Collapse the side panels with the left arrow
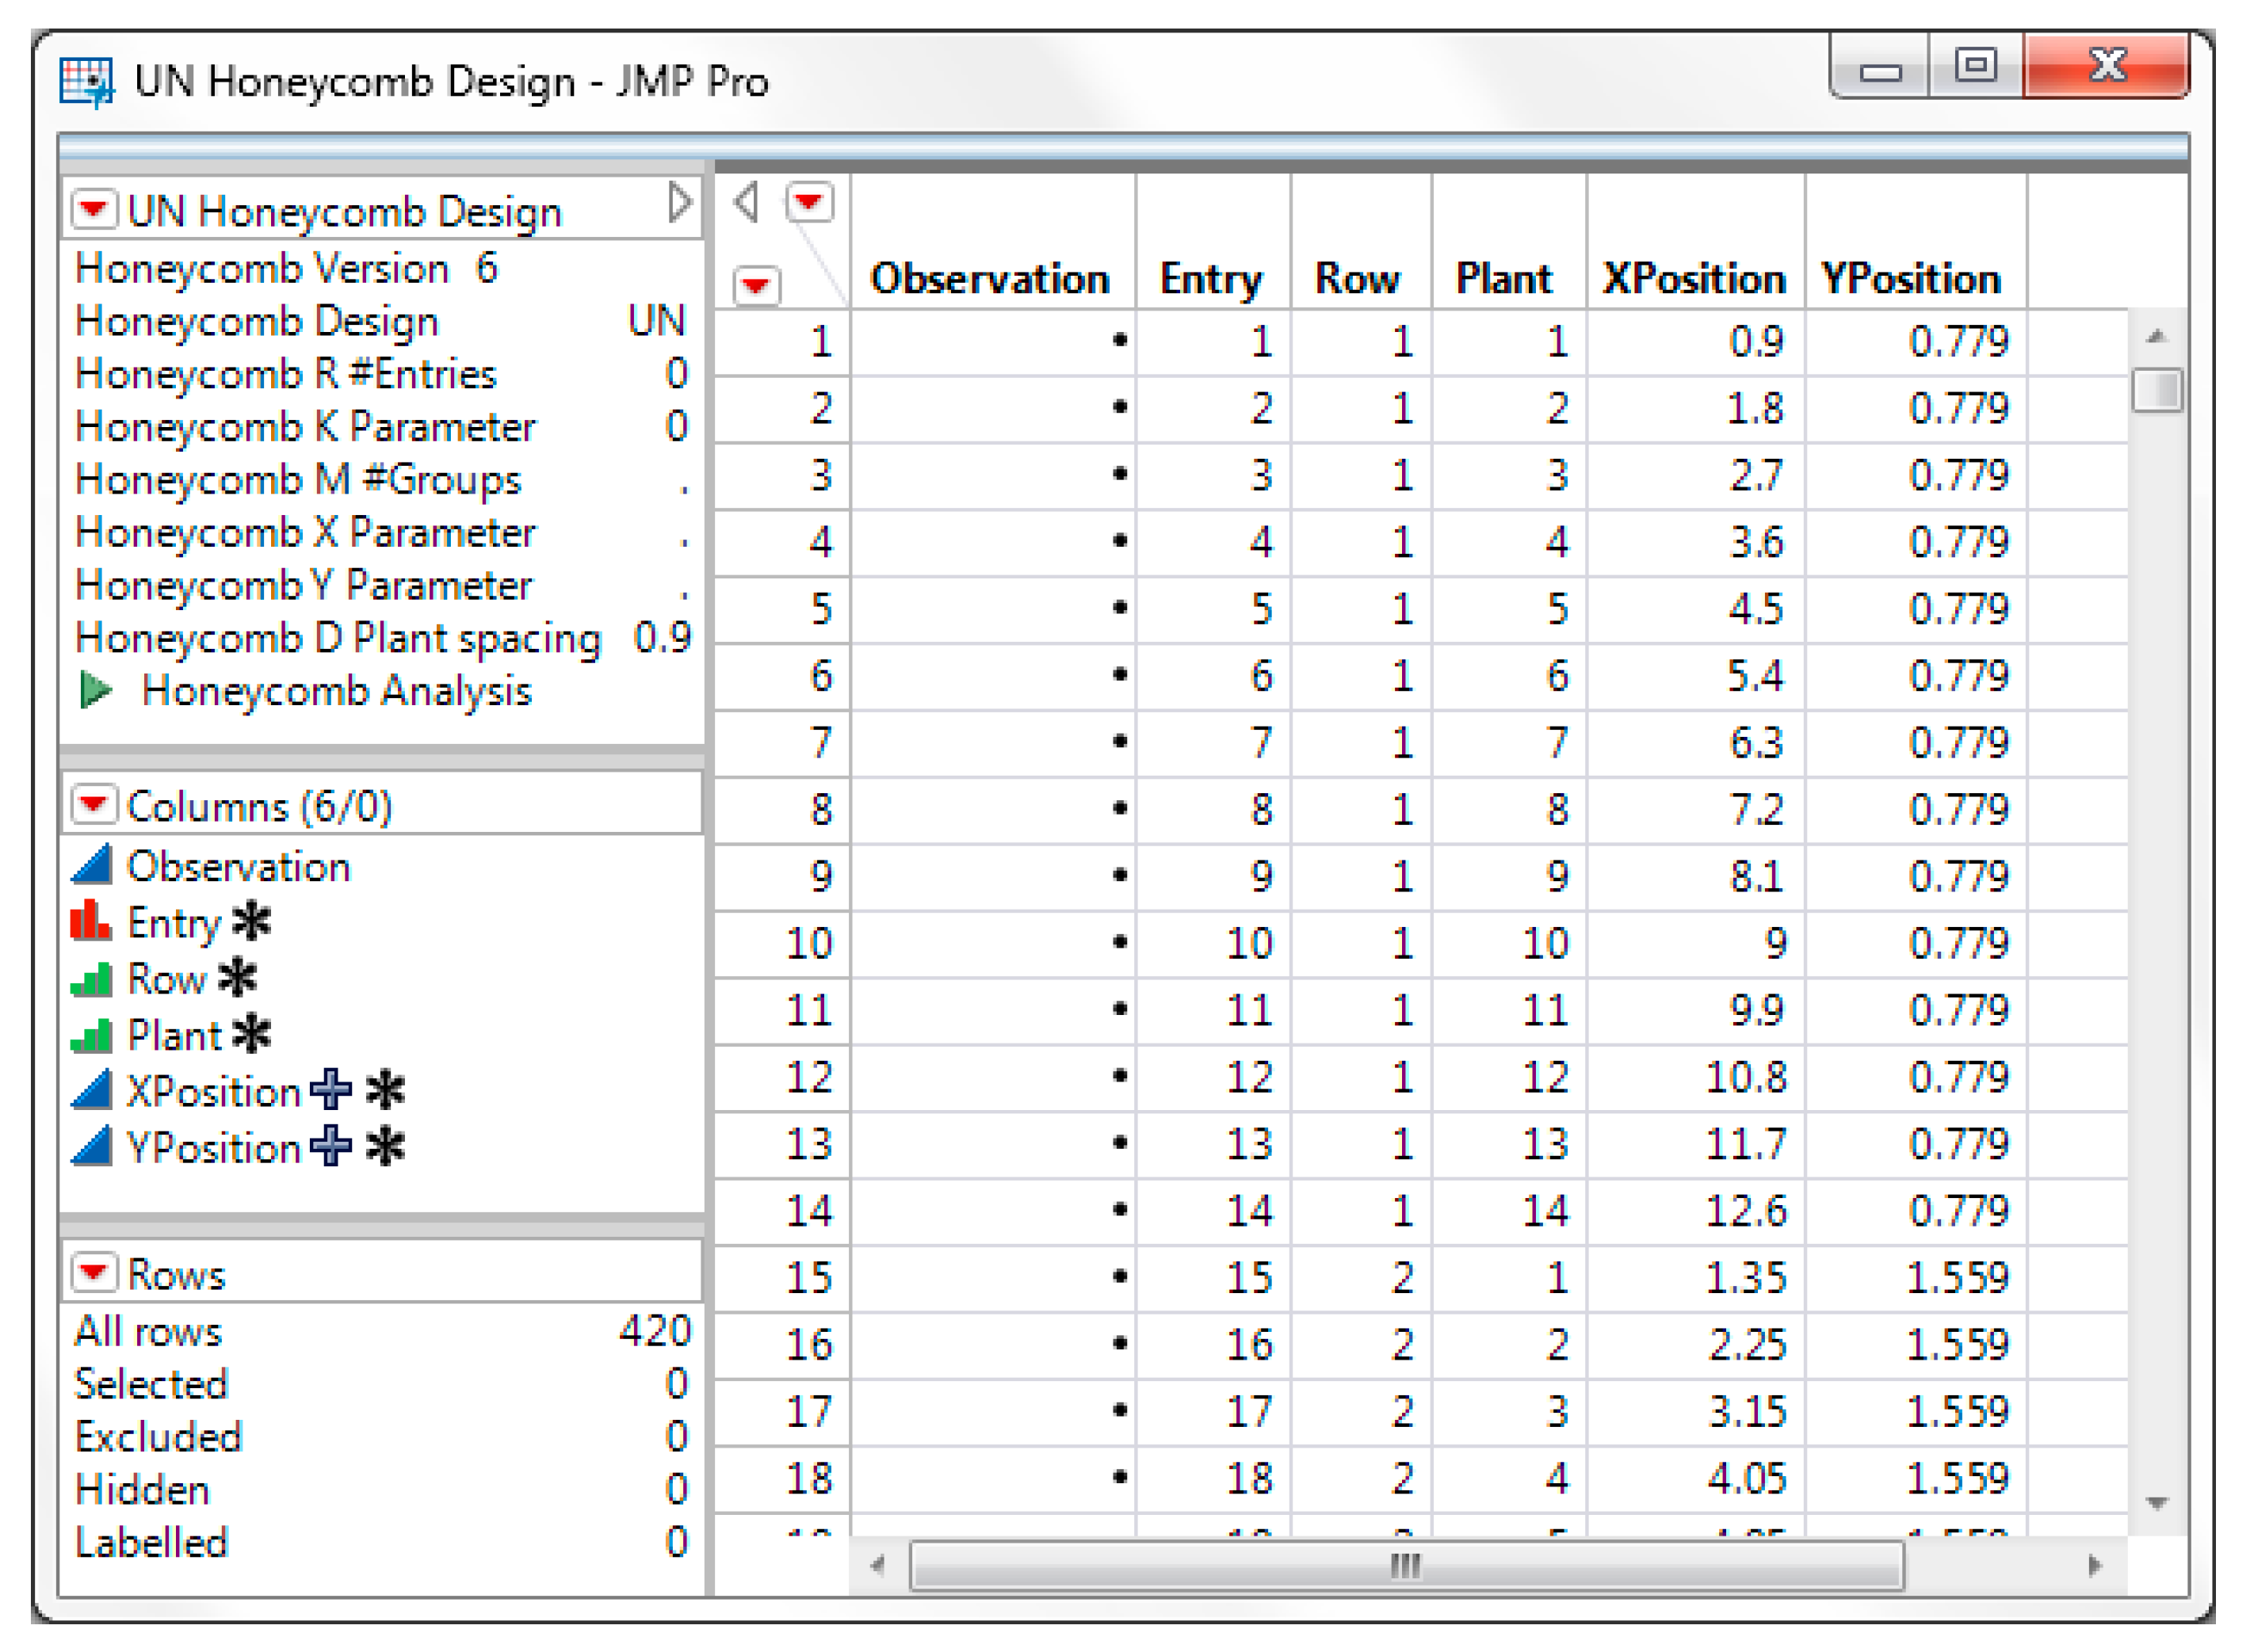This screenshot has width=2254, height=1652. coord(746,202)
